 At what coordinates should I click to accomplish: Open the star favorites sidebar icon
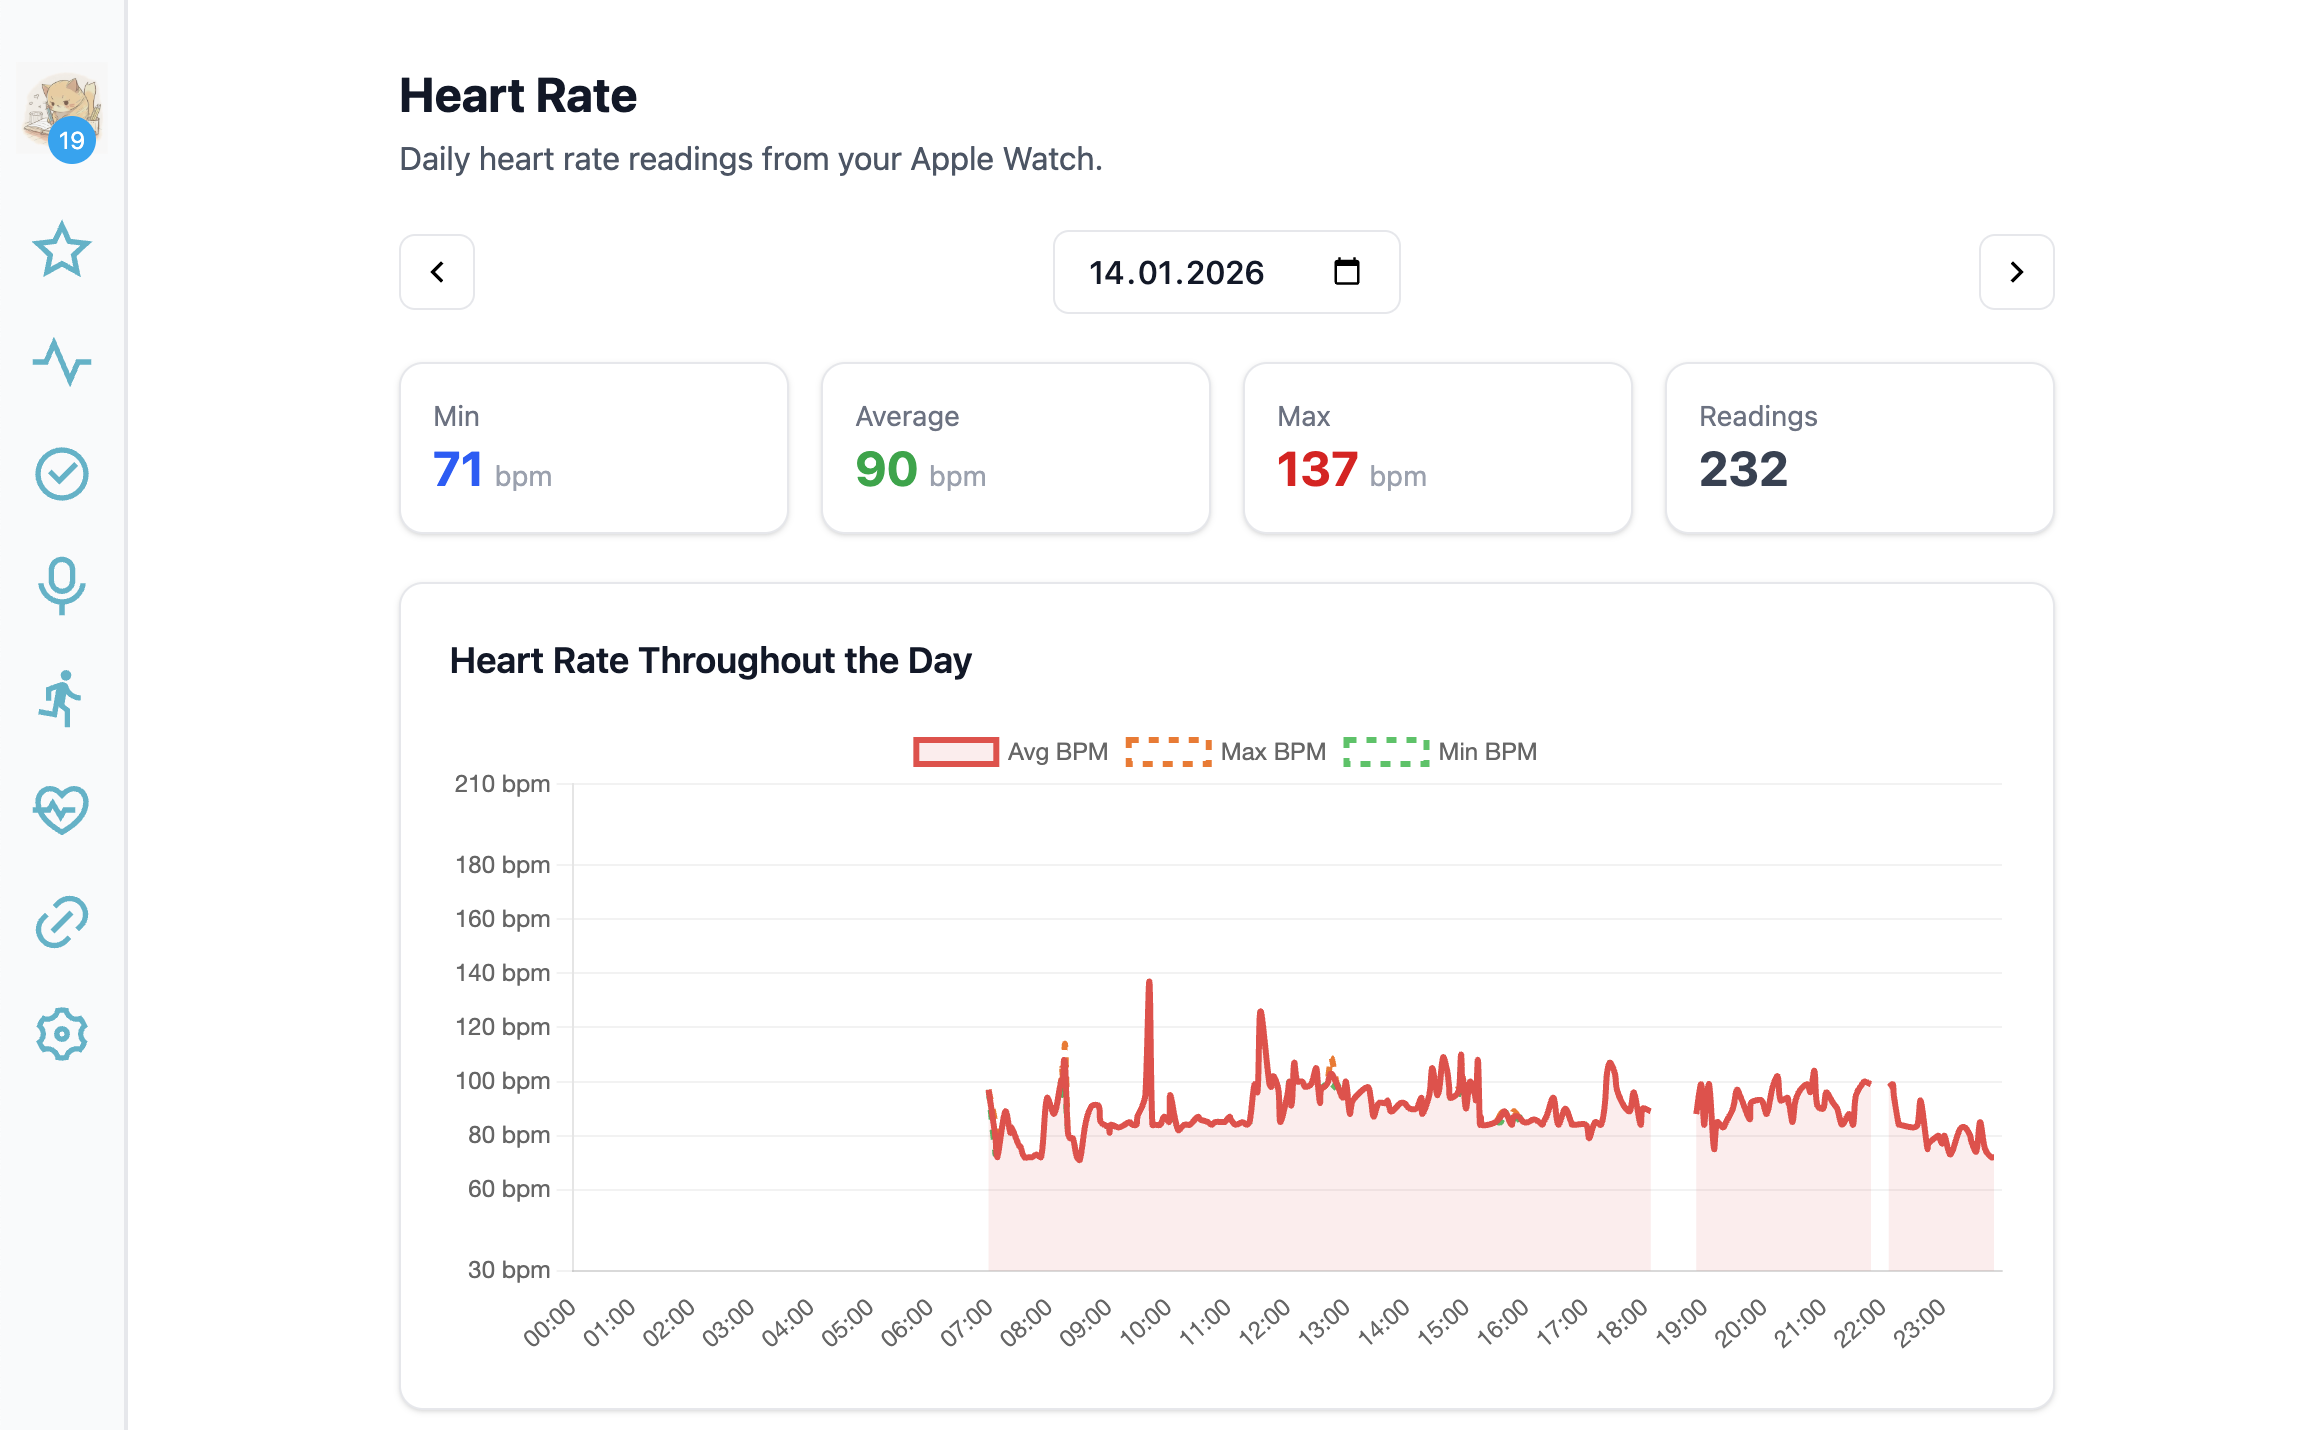click(62, 250)
